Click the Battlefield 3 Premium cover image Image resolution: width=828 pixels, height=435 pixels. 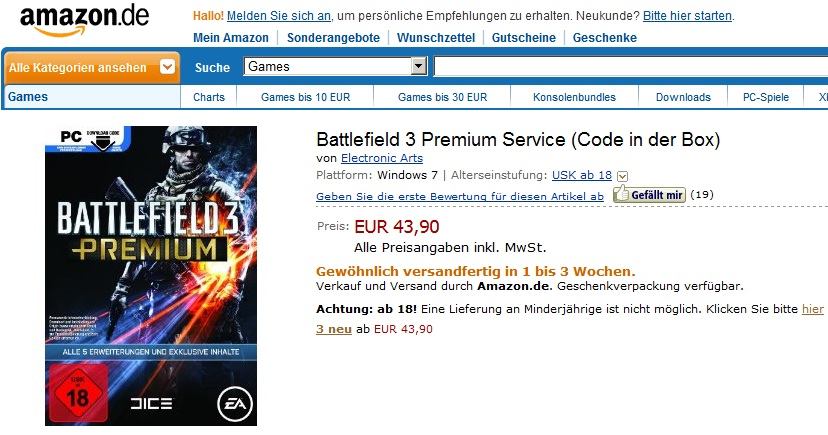point(151,276)
